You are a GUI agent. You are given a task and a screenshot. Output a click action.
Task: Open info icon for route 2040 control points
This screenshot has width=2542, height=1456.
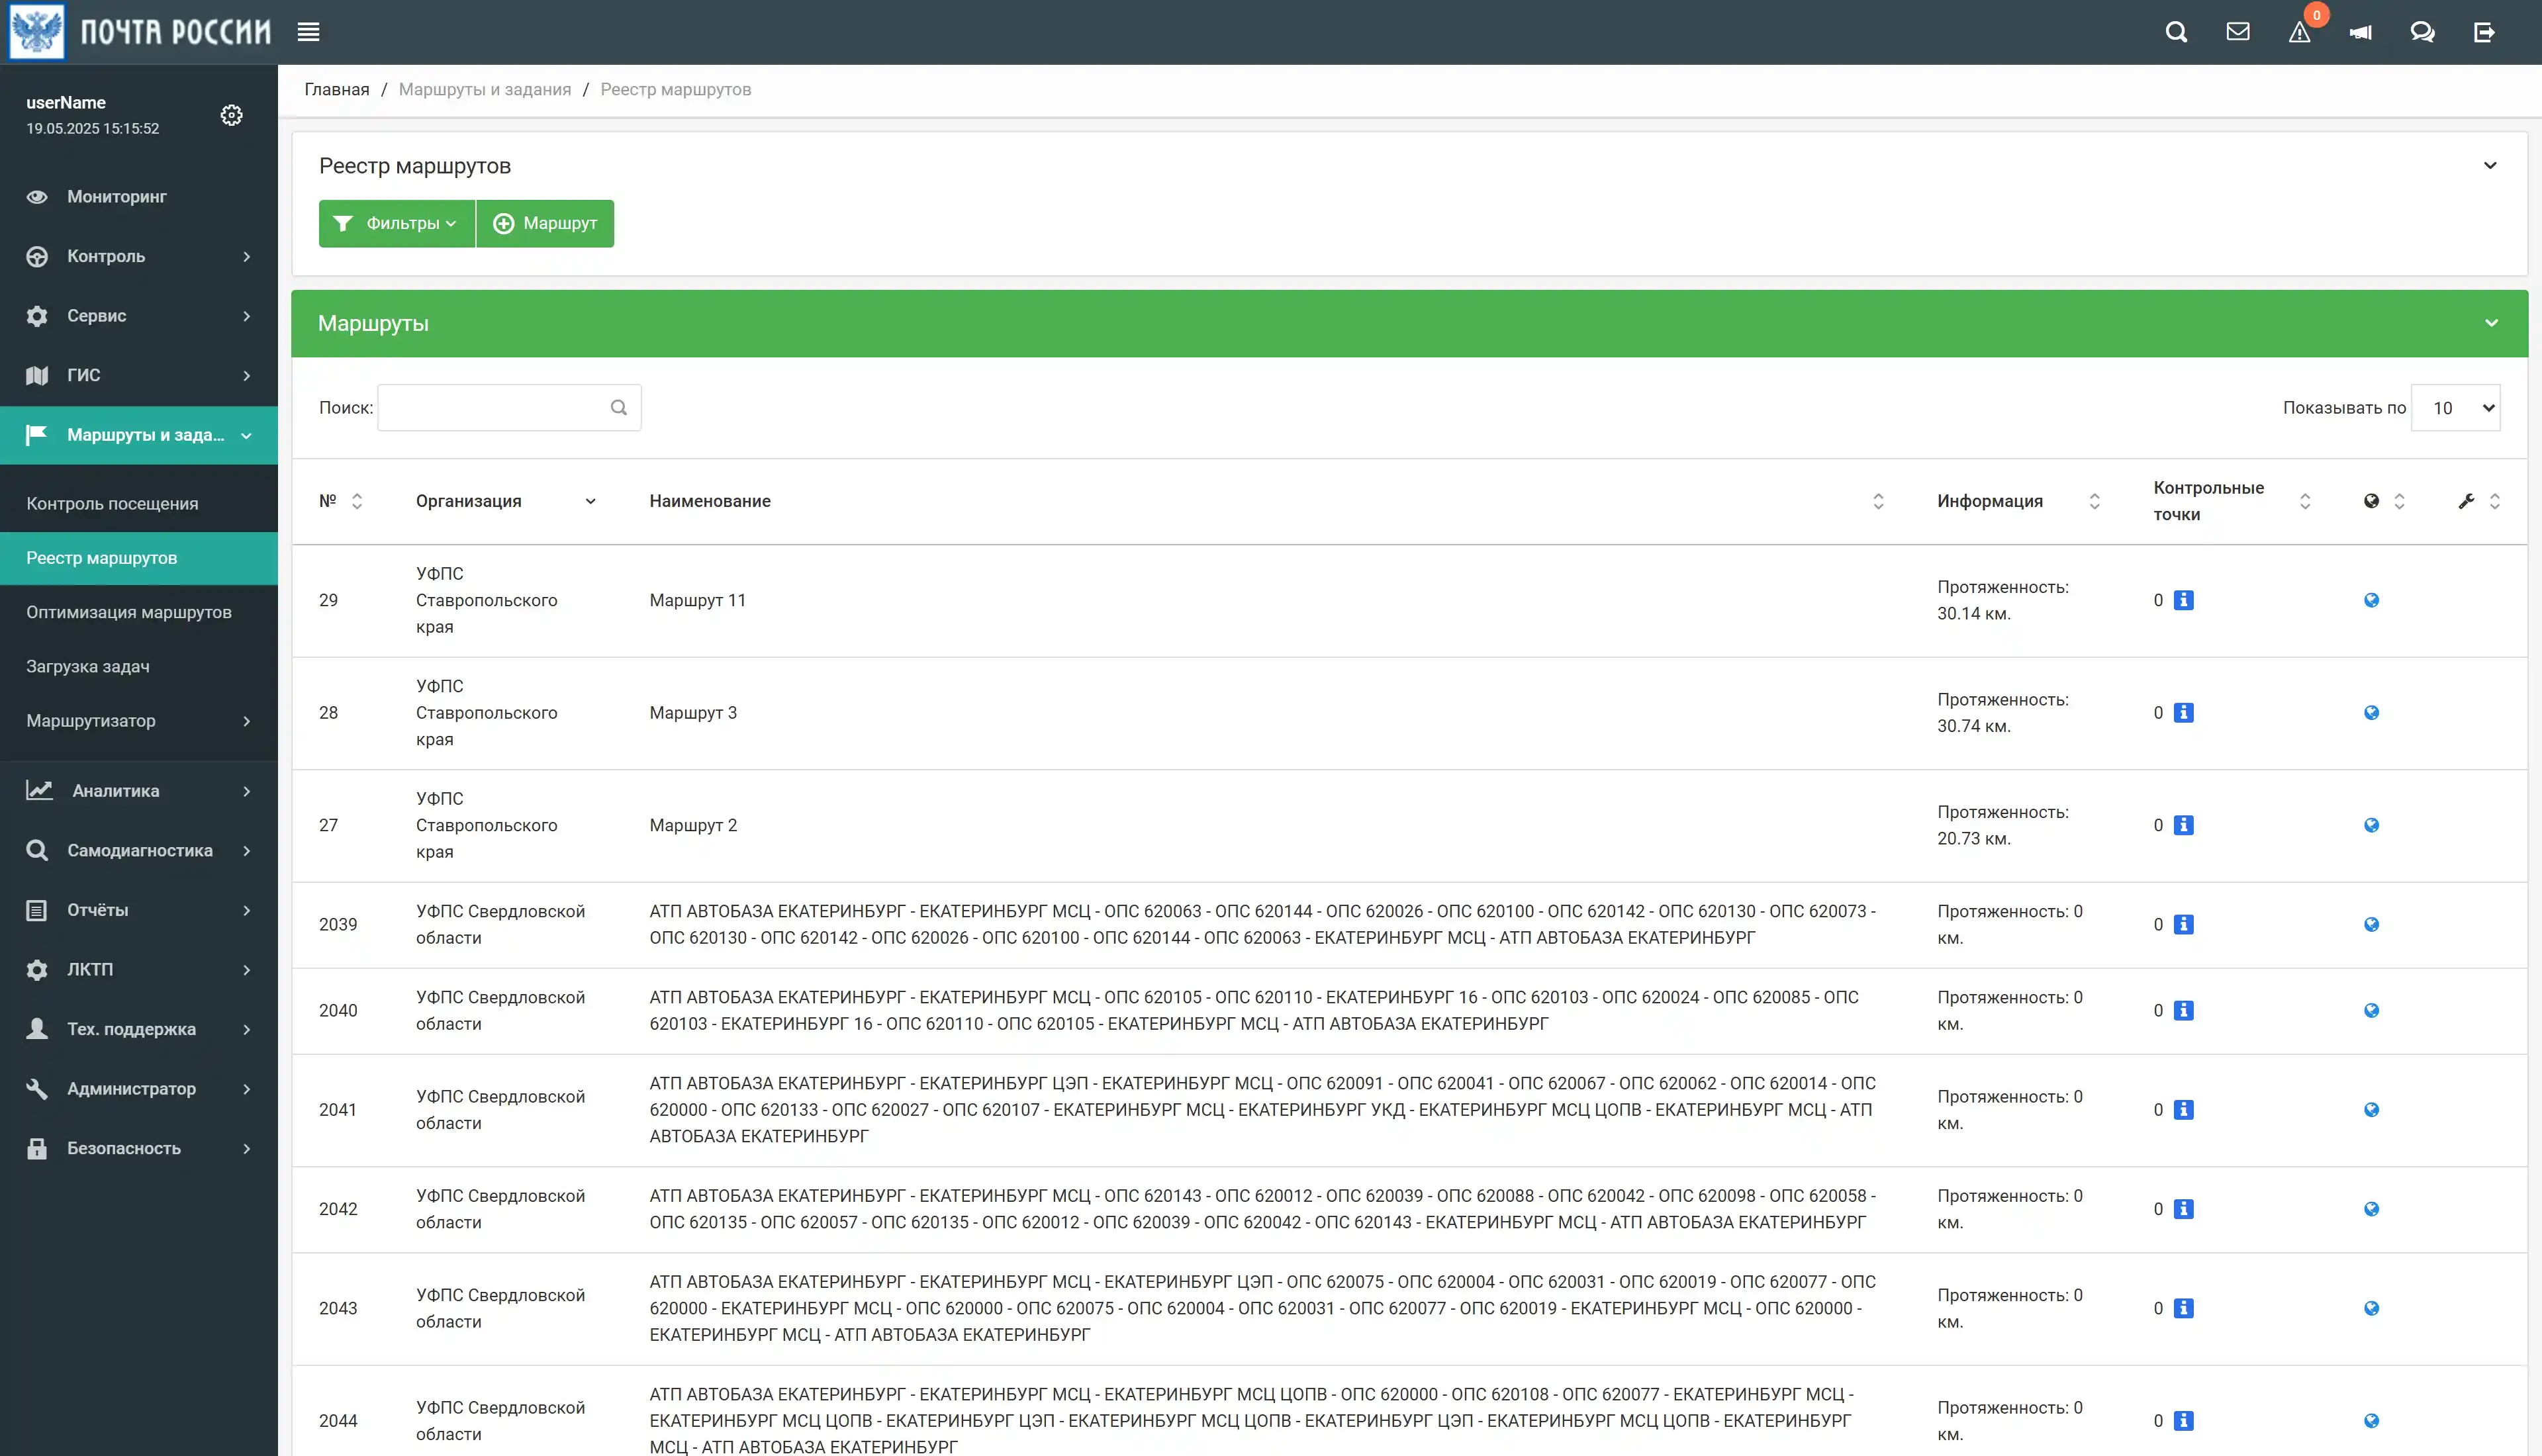click(2184, 1010)
